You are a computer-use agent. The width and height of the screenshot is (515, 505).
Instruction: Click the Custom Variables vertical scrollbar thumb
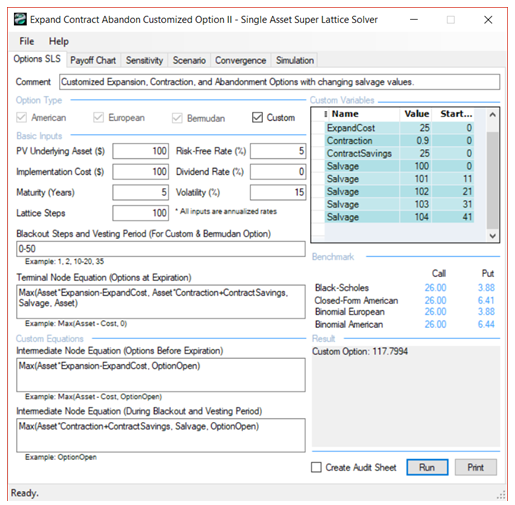[x=492, y=180]
